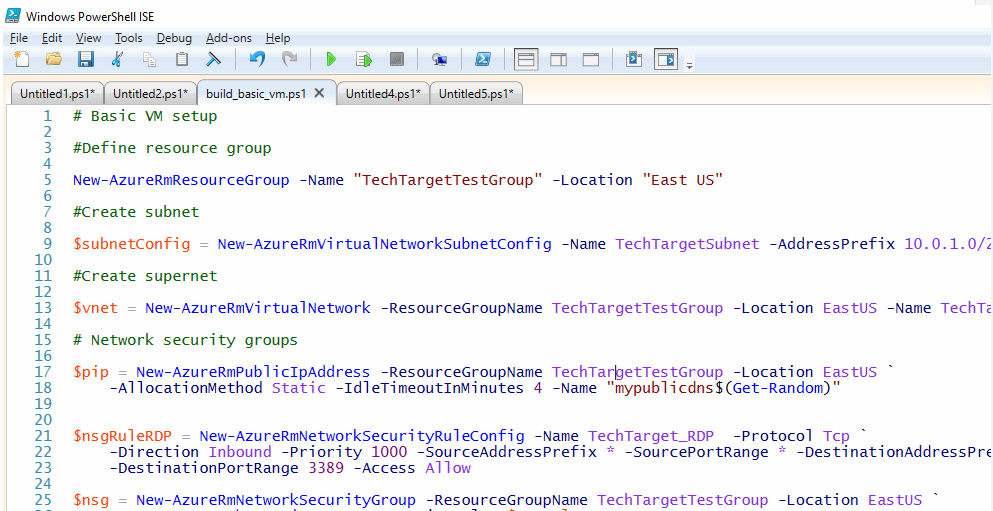Image resolution: width=993 pixels, height=511 pixels.
Task: Open the Add-ons menu
Action: click(229, 38)
